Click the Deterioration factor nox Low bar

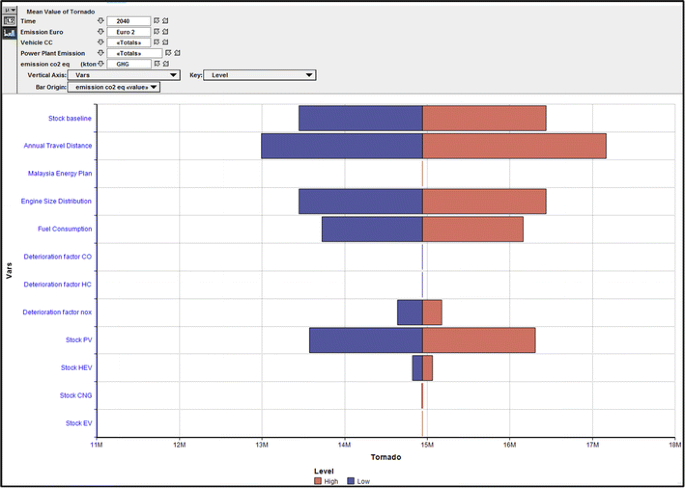click(x=410, y=312)
